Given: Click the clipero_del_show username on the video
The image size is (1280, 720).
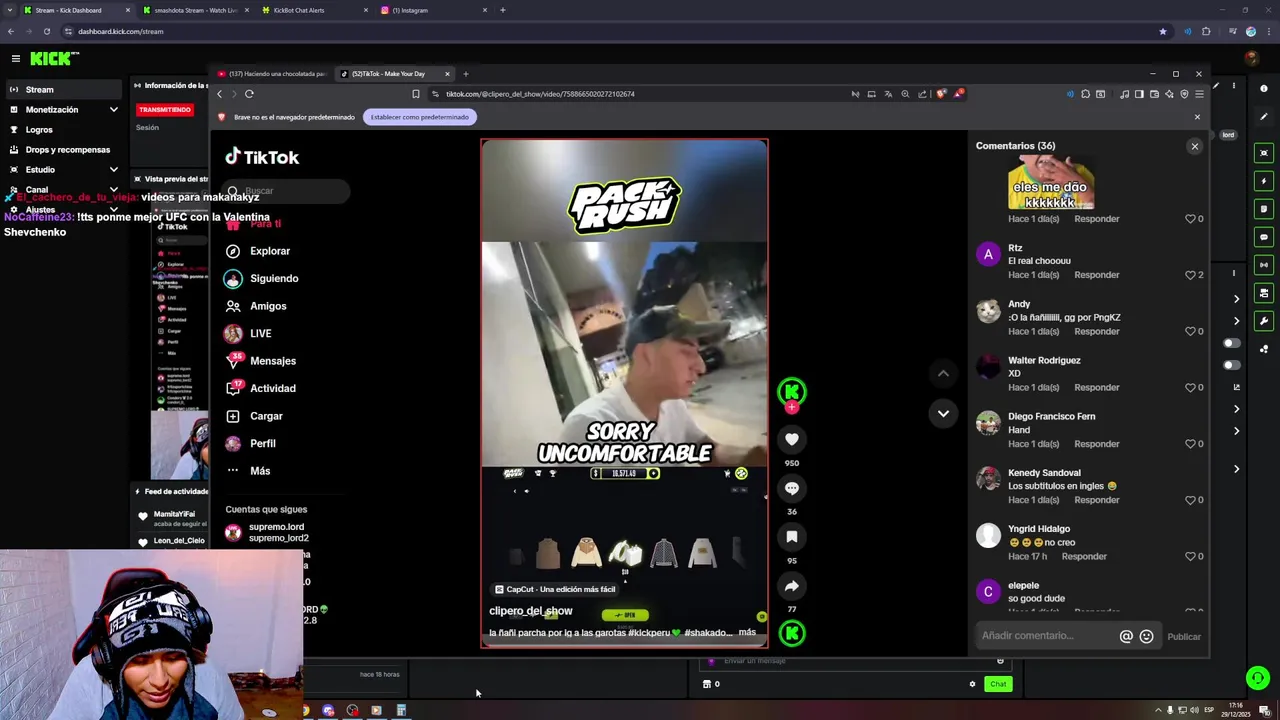Looking at the screenshot, I should [x=531, y=611].
